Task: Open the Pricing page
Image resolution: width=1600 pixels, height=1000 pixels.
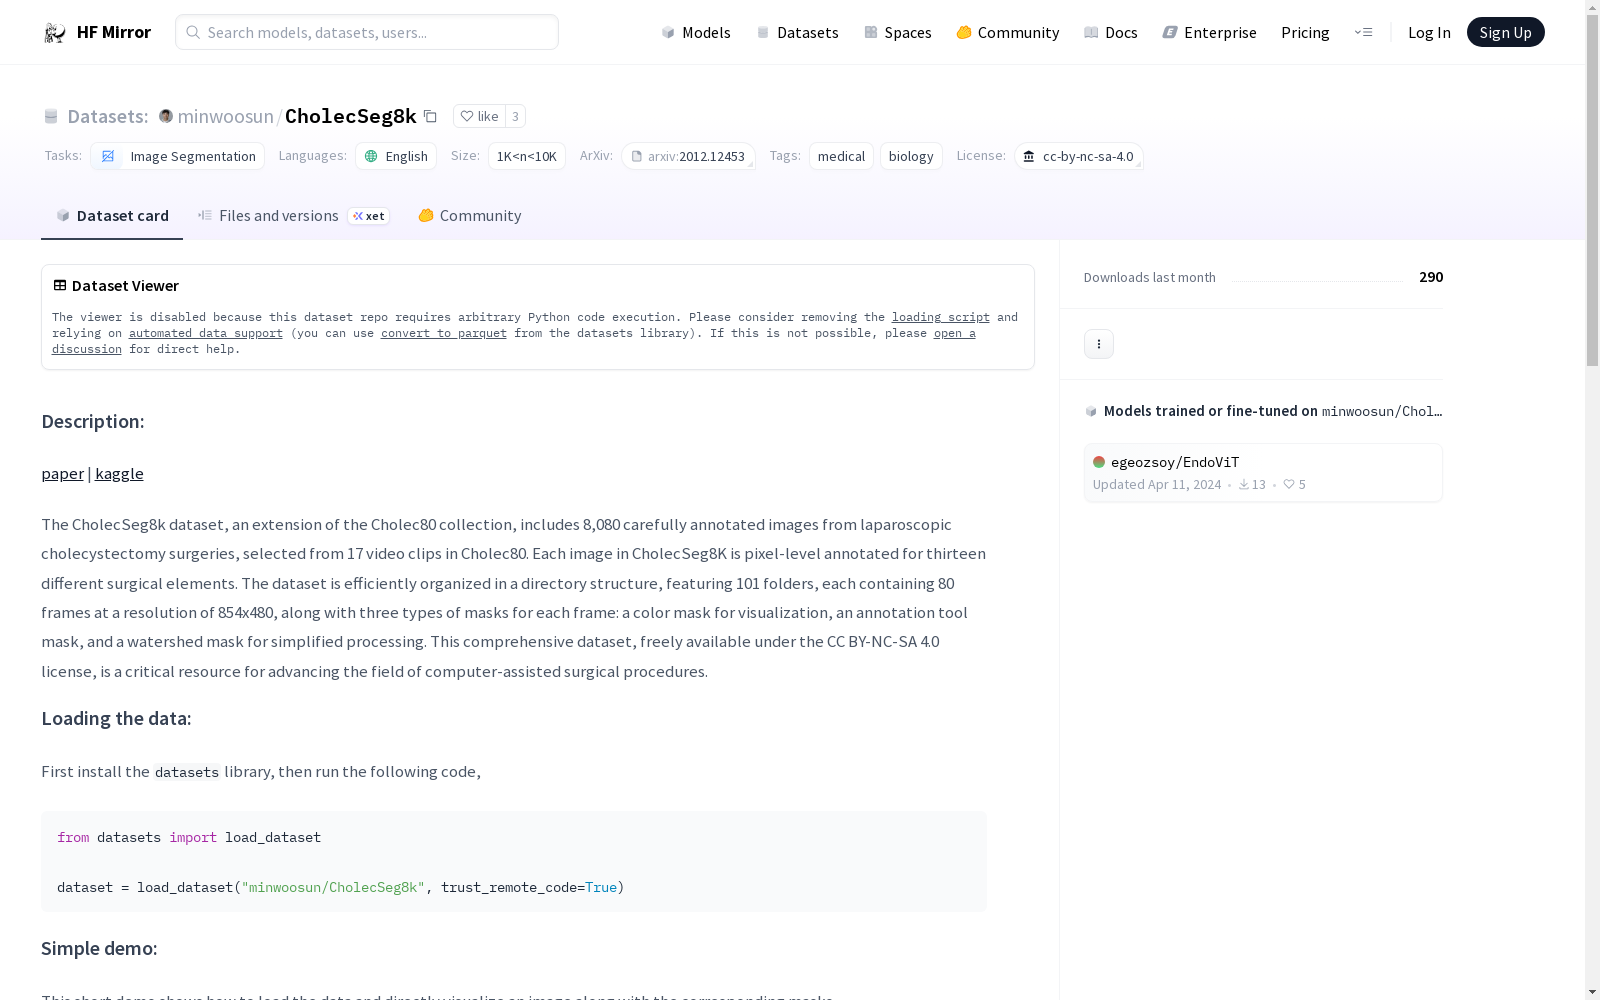Action: [1305, 32]
